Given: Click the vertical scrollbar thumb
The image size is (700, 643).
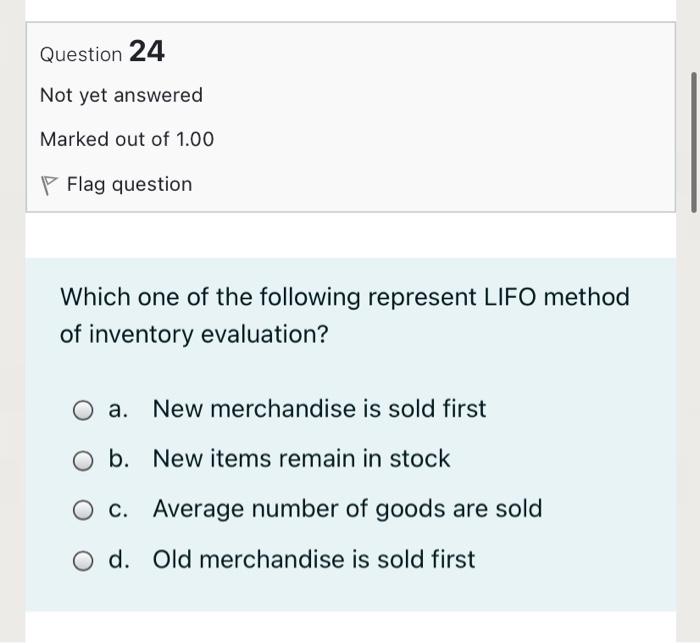Looking at the screenshot, I should [694, 141].
